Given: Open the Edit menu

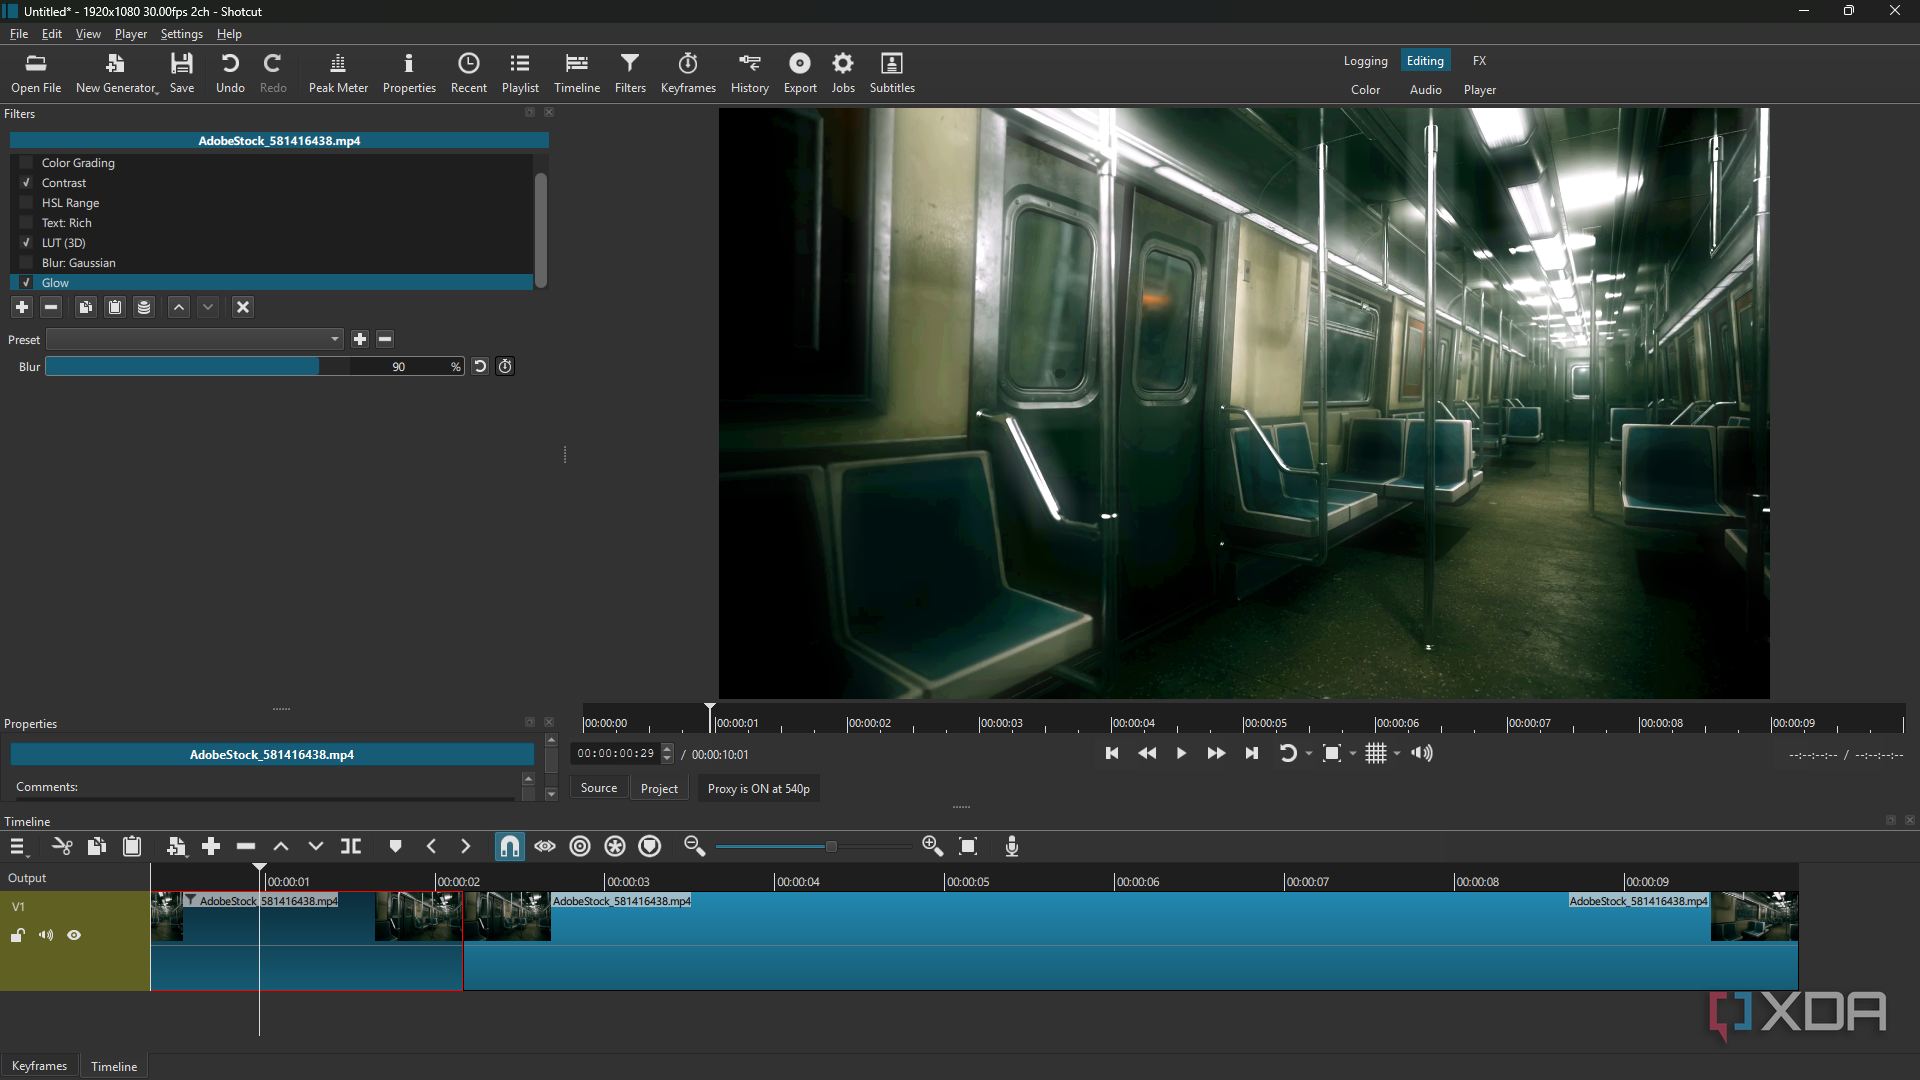Looking at the screenshot, I should pos(52,34).
